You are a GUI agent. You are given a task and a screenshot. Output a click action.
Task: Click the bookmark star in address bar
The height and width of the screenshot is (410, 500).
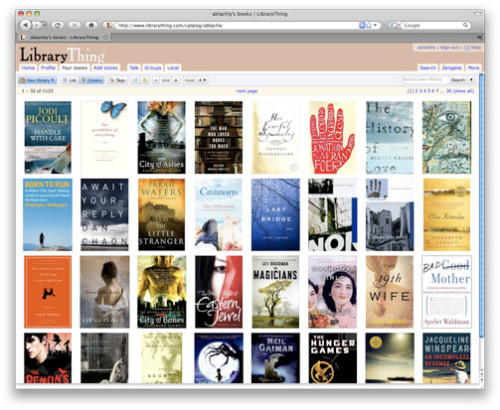[x=369, y=25]
